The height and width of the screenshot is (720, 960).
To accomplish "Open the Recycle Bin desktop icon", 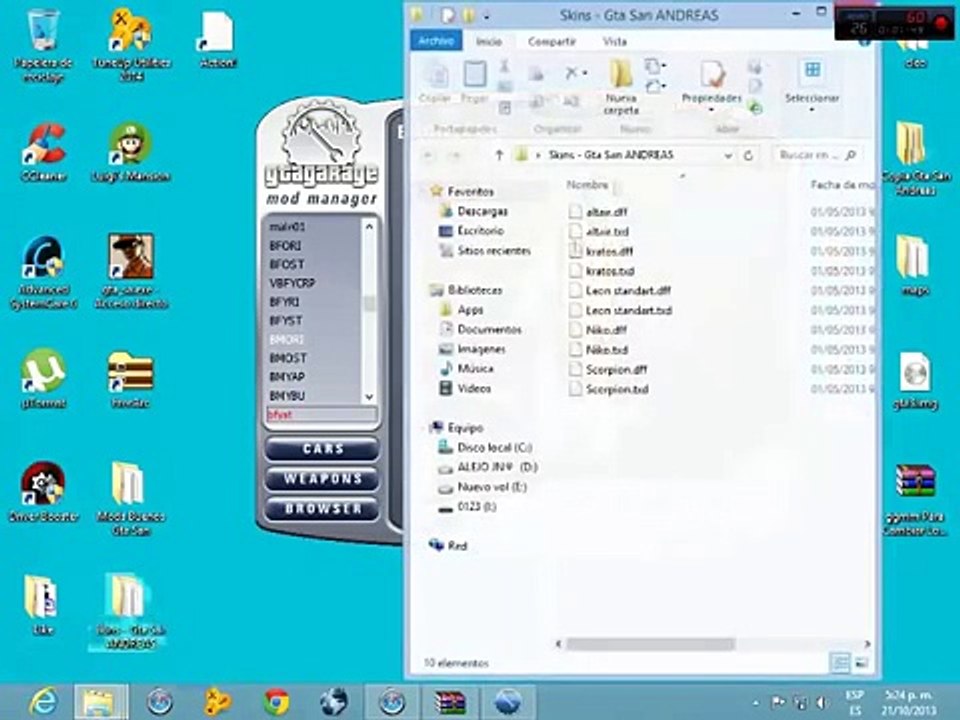I will [x=43, y=44].
